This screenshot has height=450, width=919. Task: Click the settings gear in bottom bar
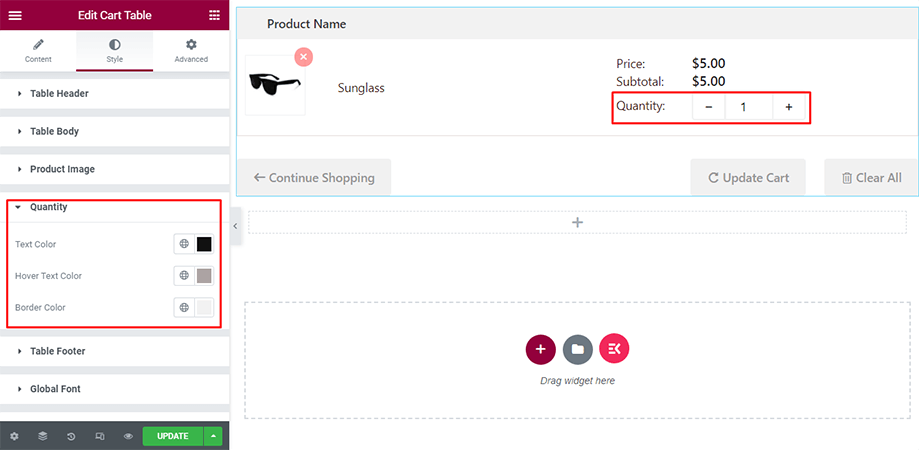pos(14,436)
